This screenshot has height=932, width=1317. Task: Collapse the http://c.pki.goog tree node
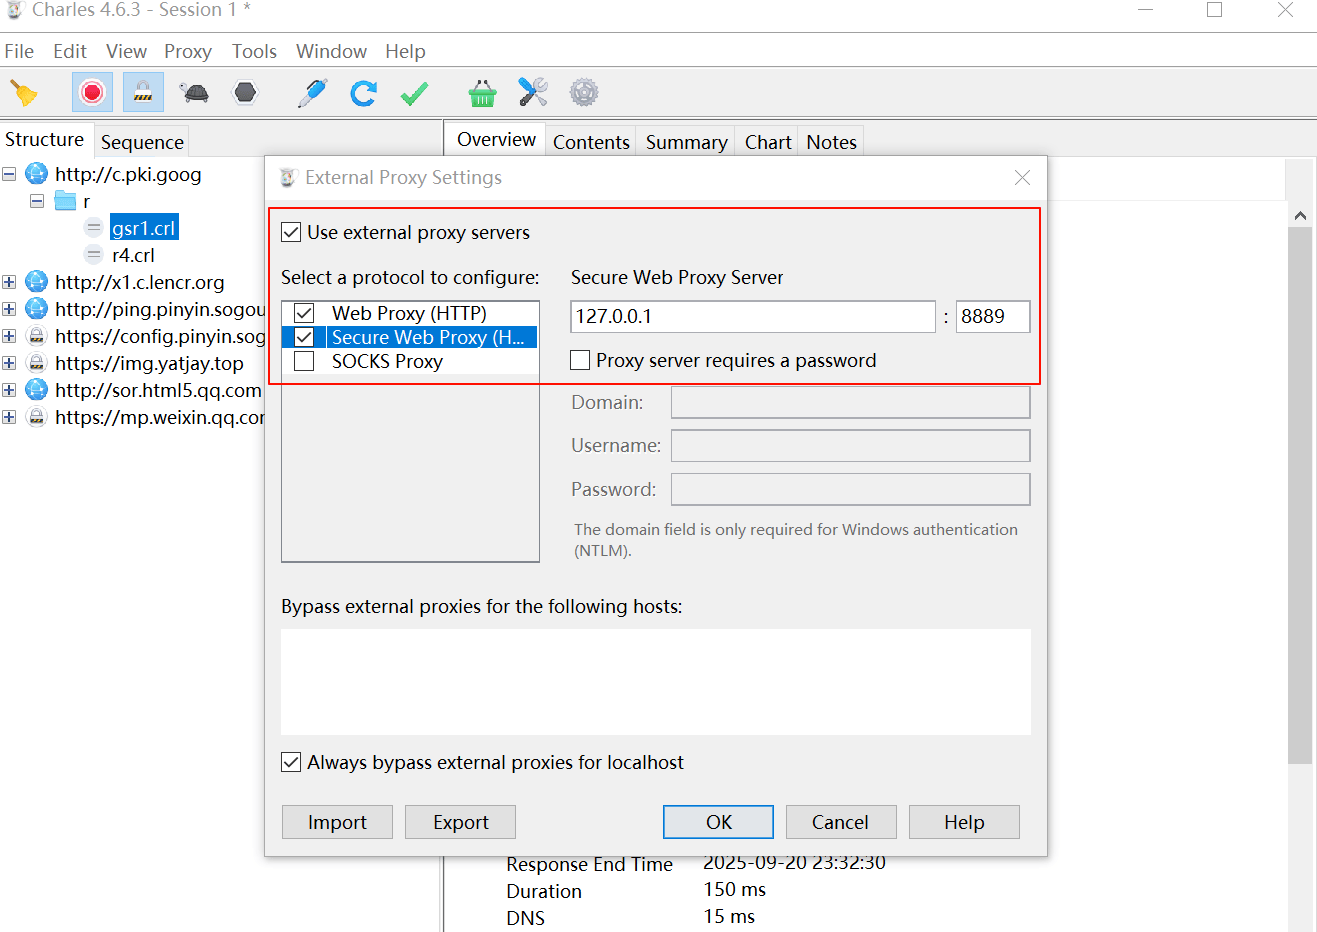[9, 174]
